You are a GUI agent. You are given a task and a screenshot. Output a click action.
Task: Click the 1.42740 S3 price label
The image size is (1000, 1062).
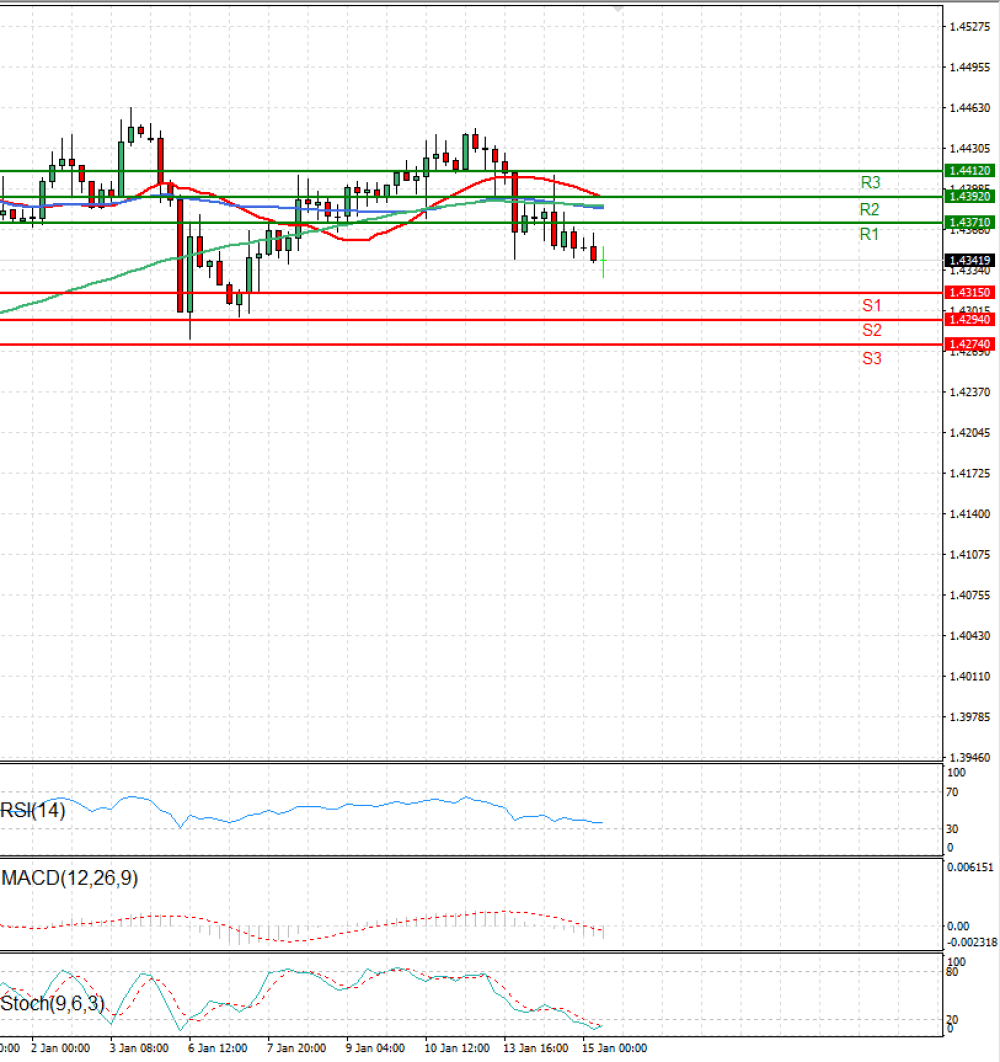click(x=970, y=344)
